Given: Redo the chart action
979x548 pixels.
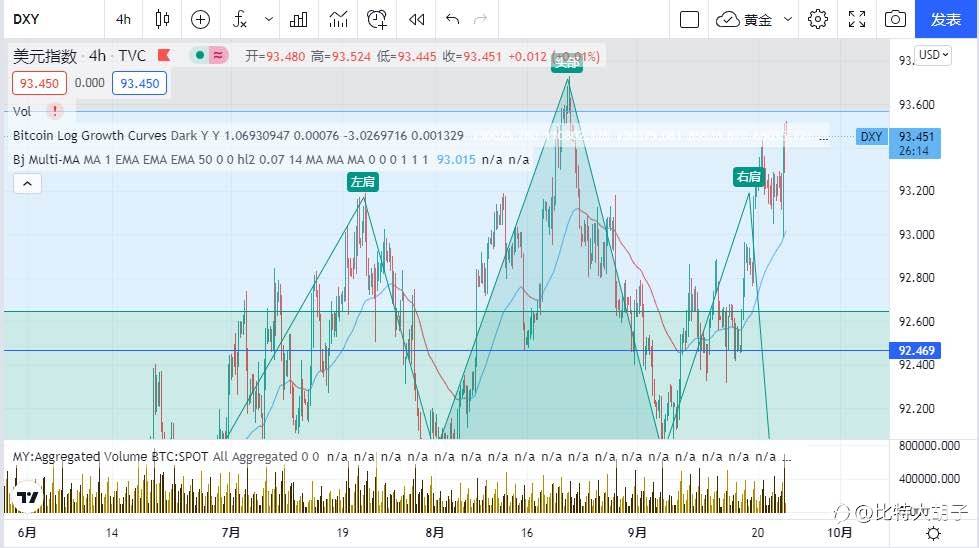Looking at the screenshot, I should coord(480,19).
